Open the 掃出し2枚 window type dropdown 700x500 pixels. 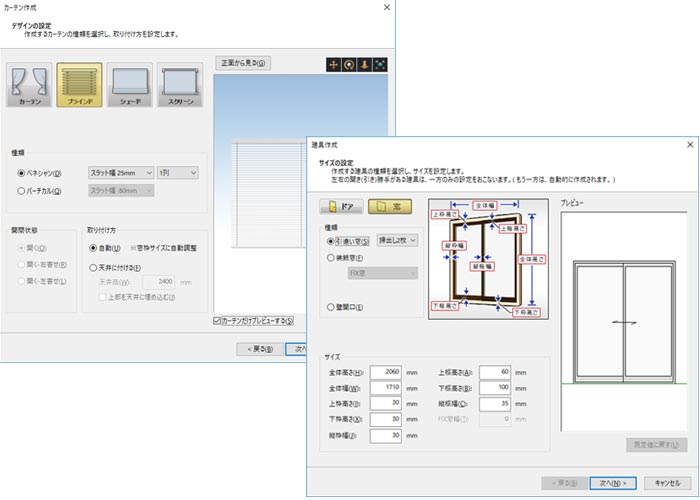click(397, 240)
